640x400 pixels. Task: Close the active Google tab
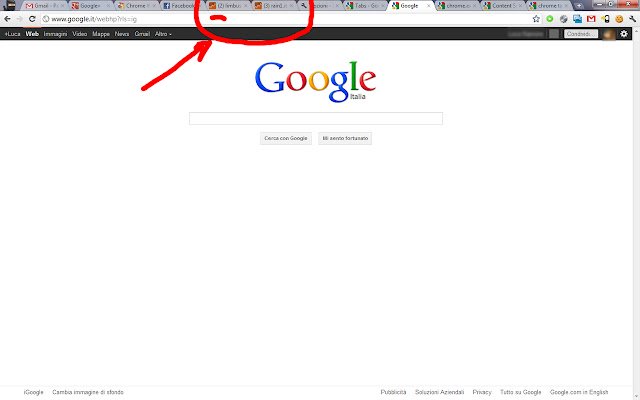428,6
